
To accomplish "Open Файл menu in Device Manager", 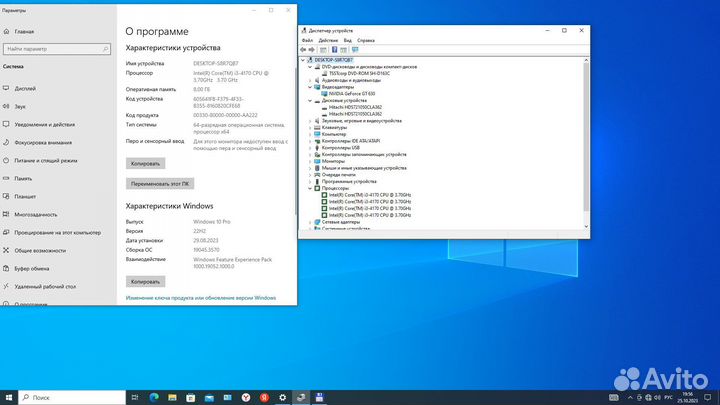I will pos(307,40).
